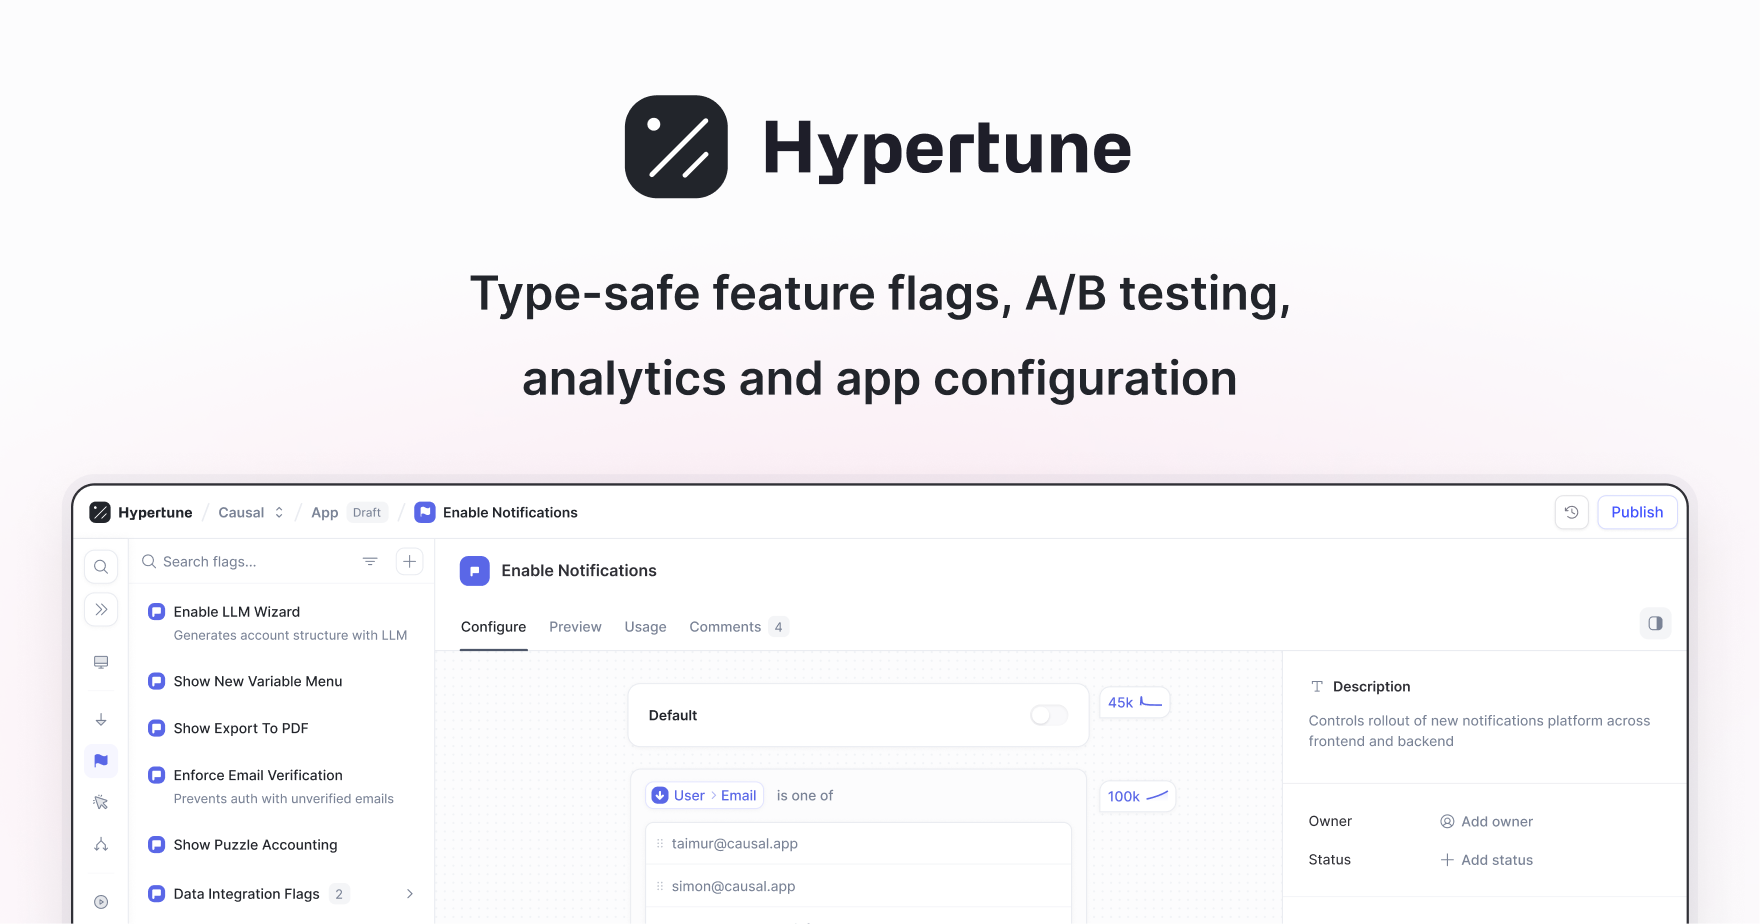
Task: Click the 100k sparkline chart badge
Action: click(1136, 796)
